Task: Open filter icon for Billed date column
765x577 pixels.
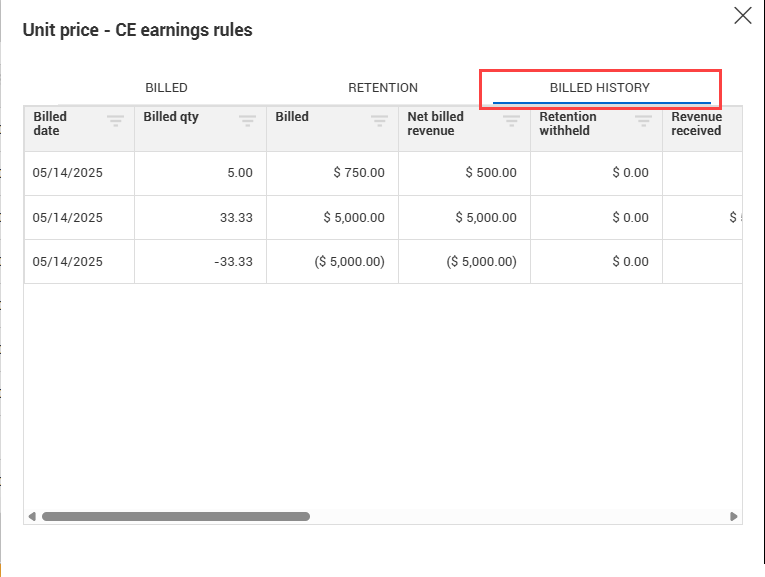Action: pyautogui.click(x=116, y=120)
